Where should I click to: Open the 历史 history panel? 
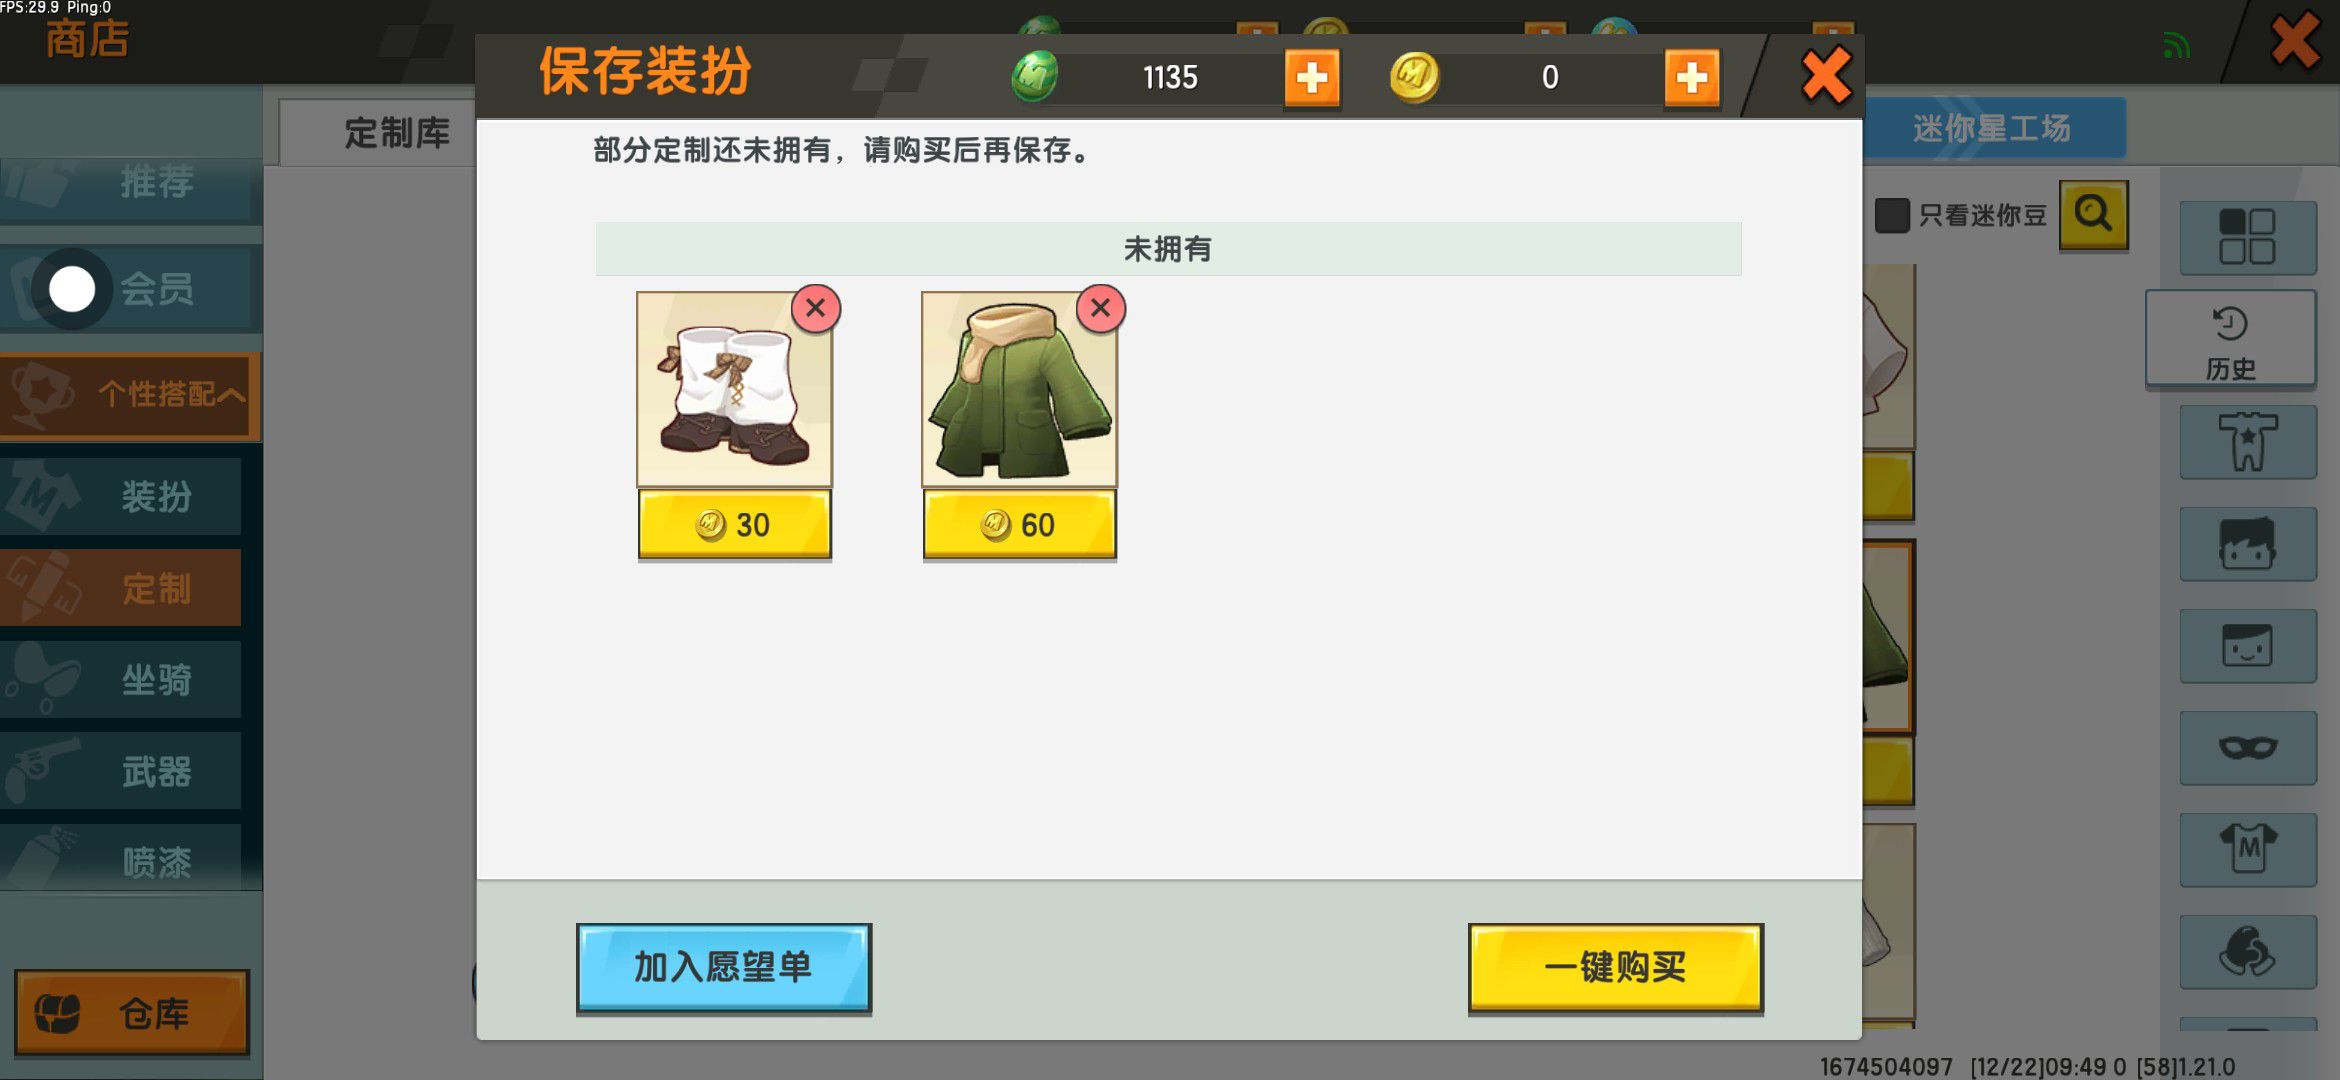(2230, 339)
